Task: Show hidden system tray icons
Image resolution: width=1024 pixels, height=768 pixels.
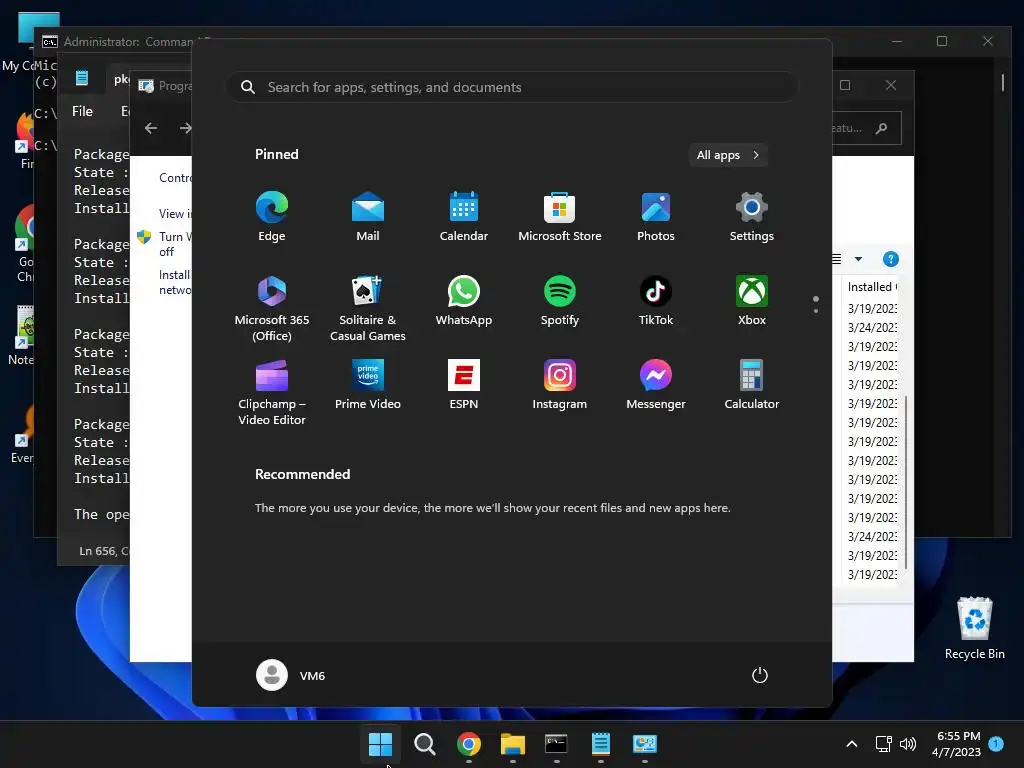Action: click(852, 744)
